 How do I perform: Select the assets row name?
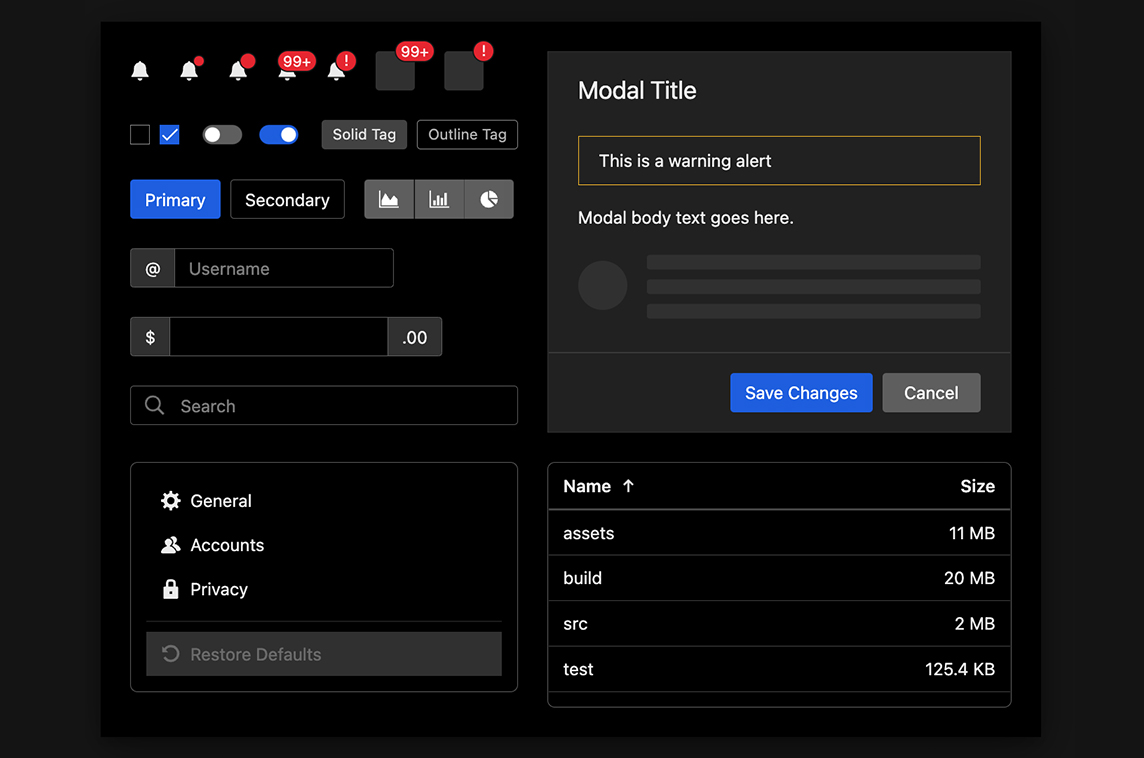click(589, 533)
